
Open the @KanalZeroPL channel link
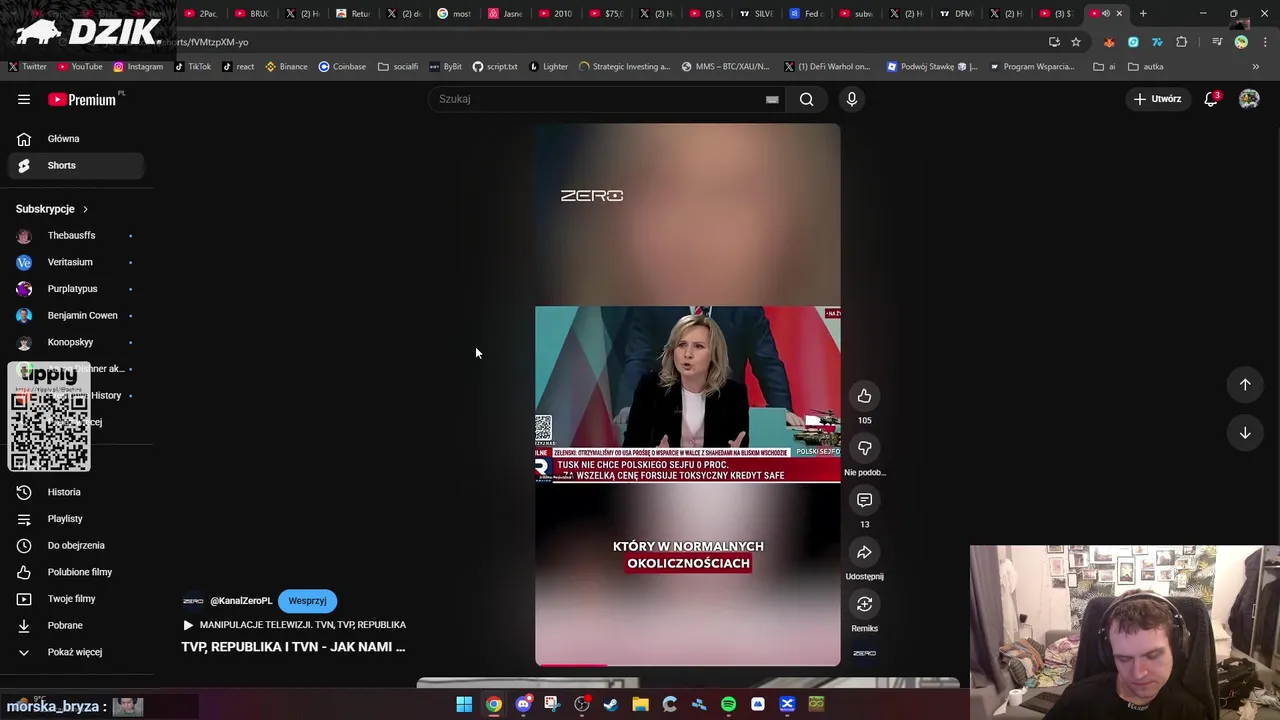click(241, 601)
